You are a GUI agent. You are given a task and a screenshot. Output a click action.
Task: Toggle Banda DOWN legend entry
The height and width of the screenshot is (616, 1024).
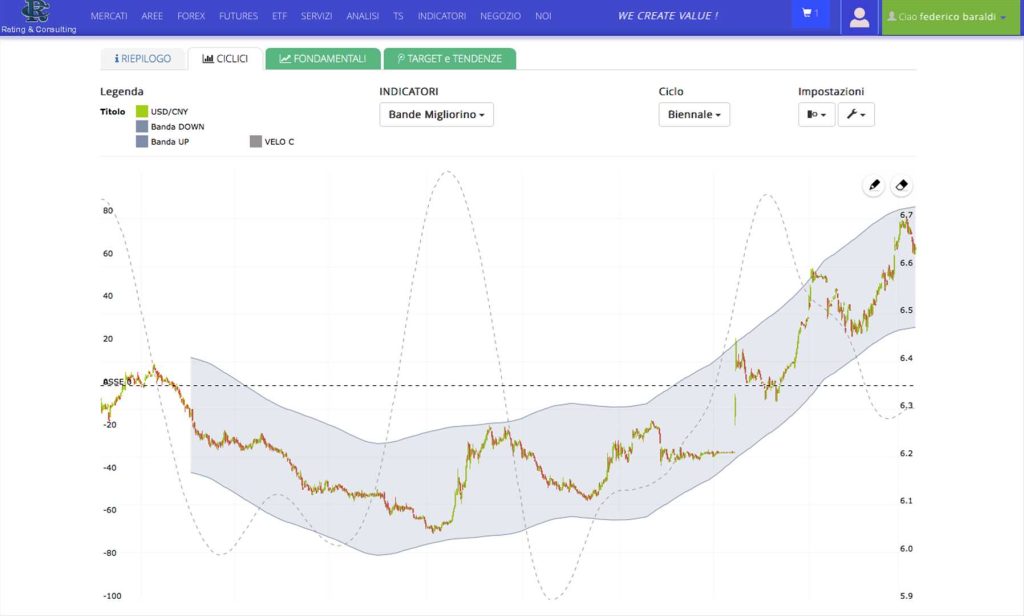[x=170, y=127]
